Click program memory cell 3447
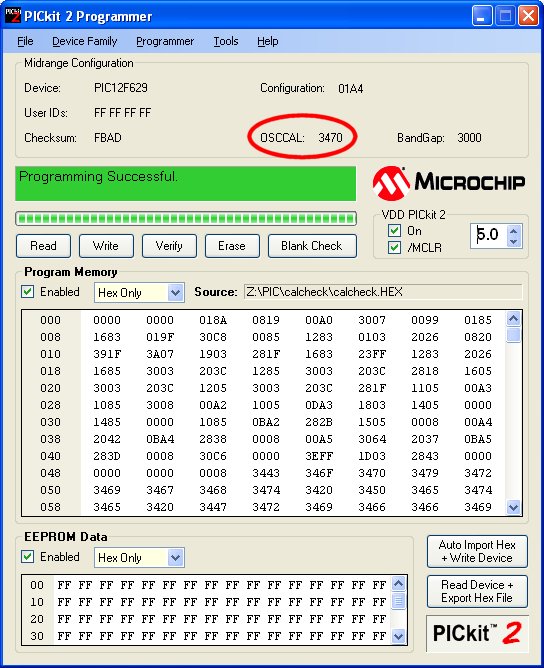Screen dimensions: 544x668 pos(213,507)
